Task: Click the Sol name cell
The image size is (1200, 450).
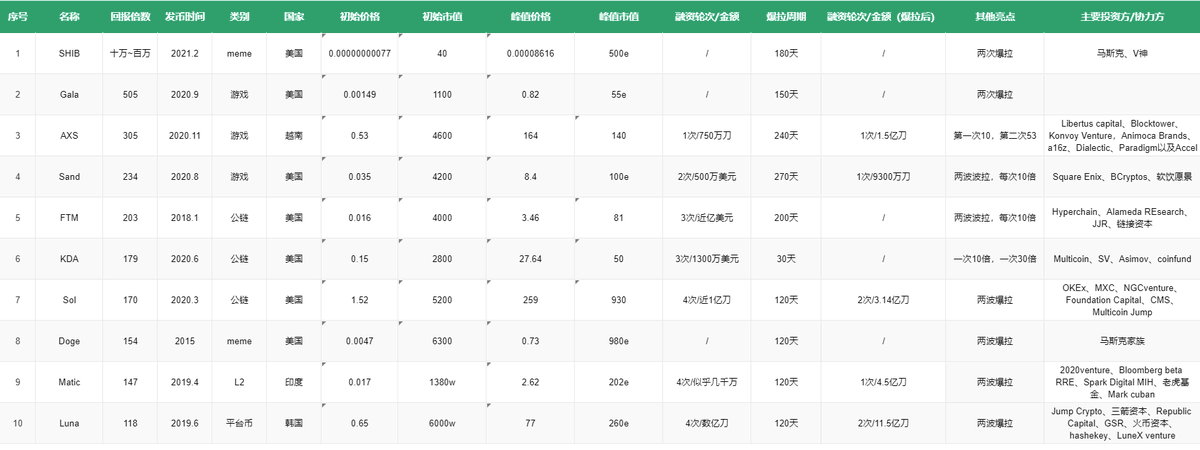Action: click(68, 299)
